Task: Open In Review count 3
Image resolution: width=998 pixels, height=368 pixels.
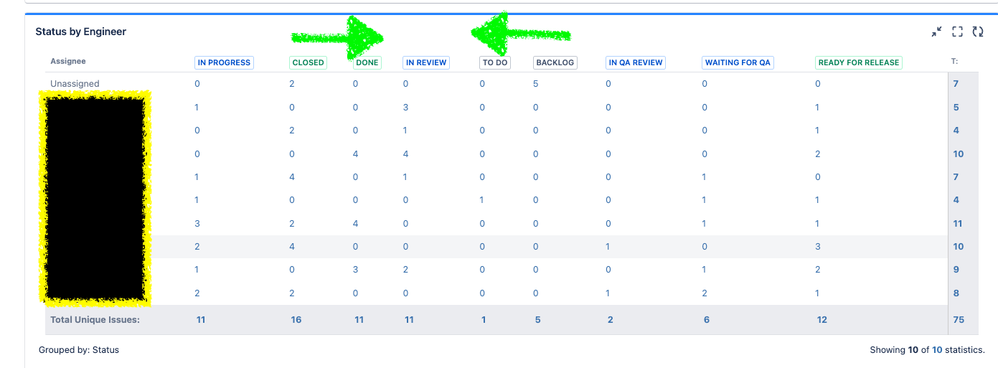Action: pos(405,107)
